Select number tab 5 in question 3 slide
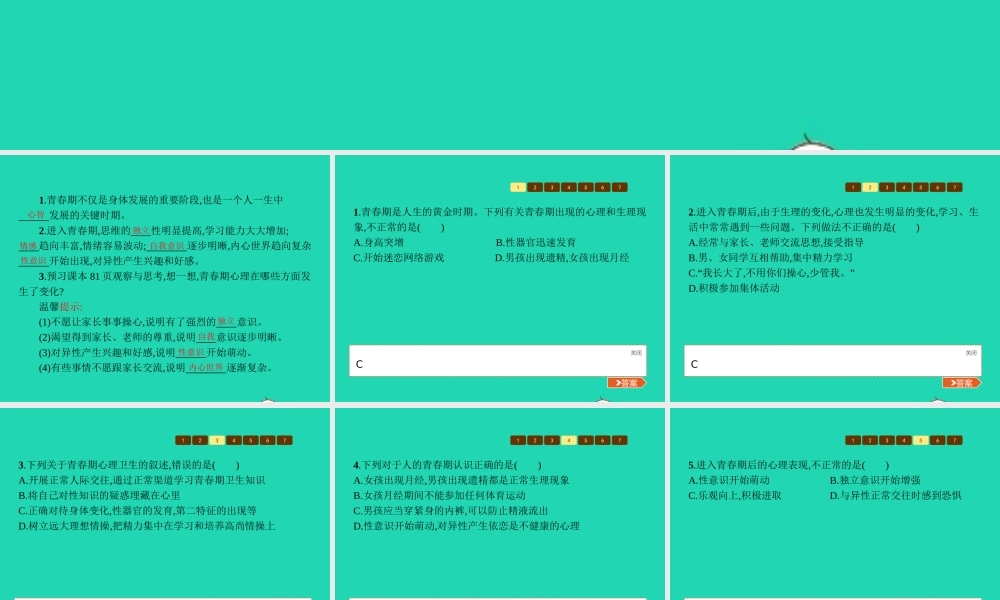 tap(251, 440)
